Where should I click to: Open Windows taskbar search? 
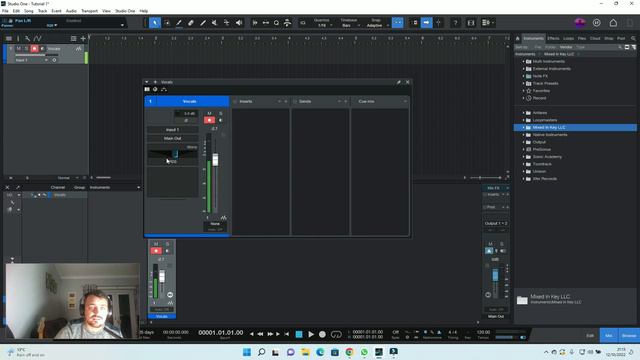coord(262,352)
